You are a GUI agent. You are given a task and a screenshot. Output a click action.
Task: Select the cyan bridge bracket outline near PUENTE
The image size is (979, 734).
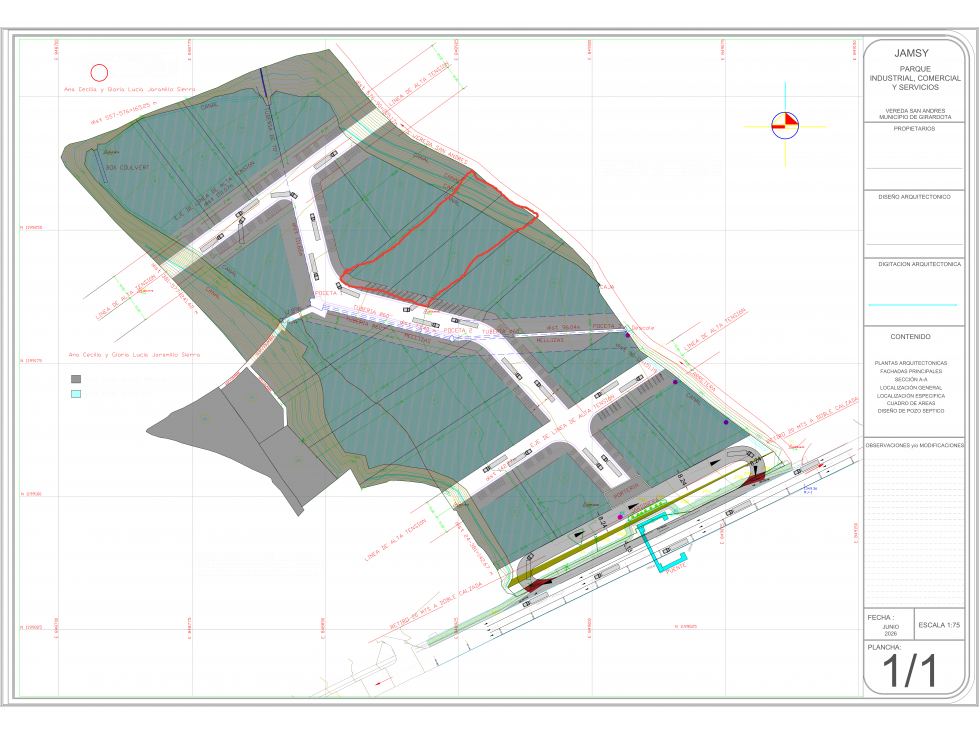(x=661, y=544)
